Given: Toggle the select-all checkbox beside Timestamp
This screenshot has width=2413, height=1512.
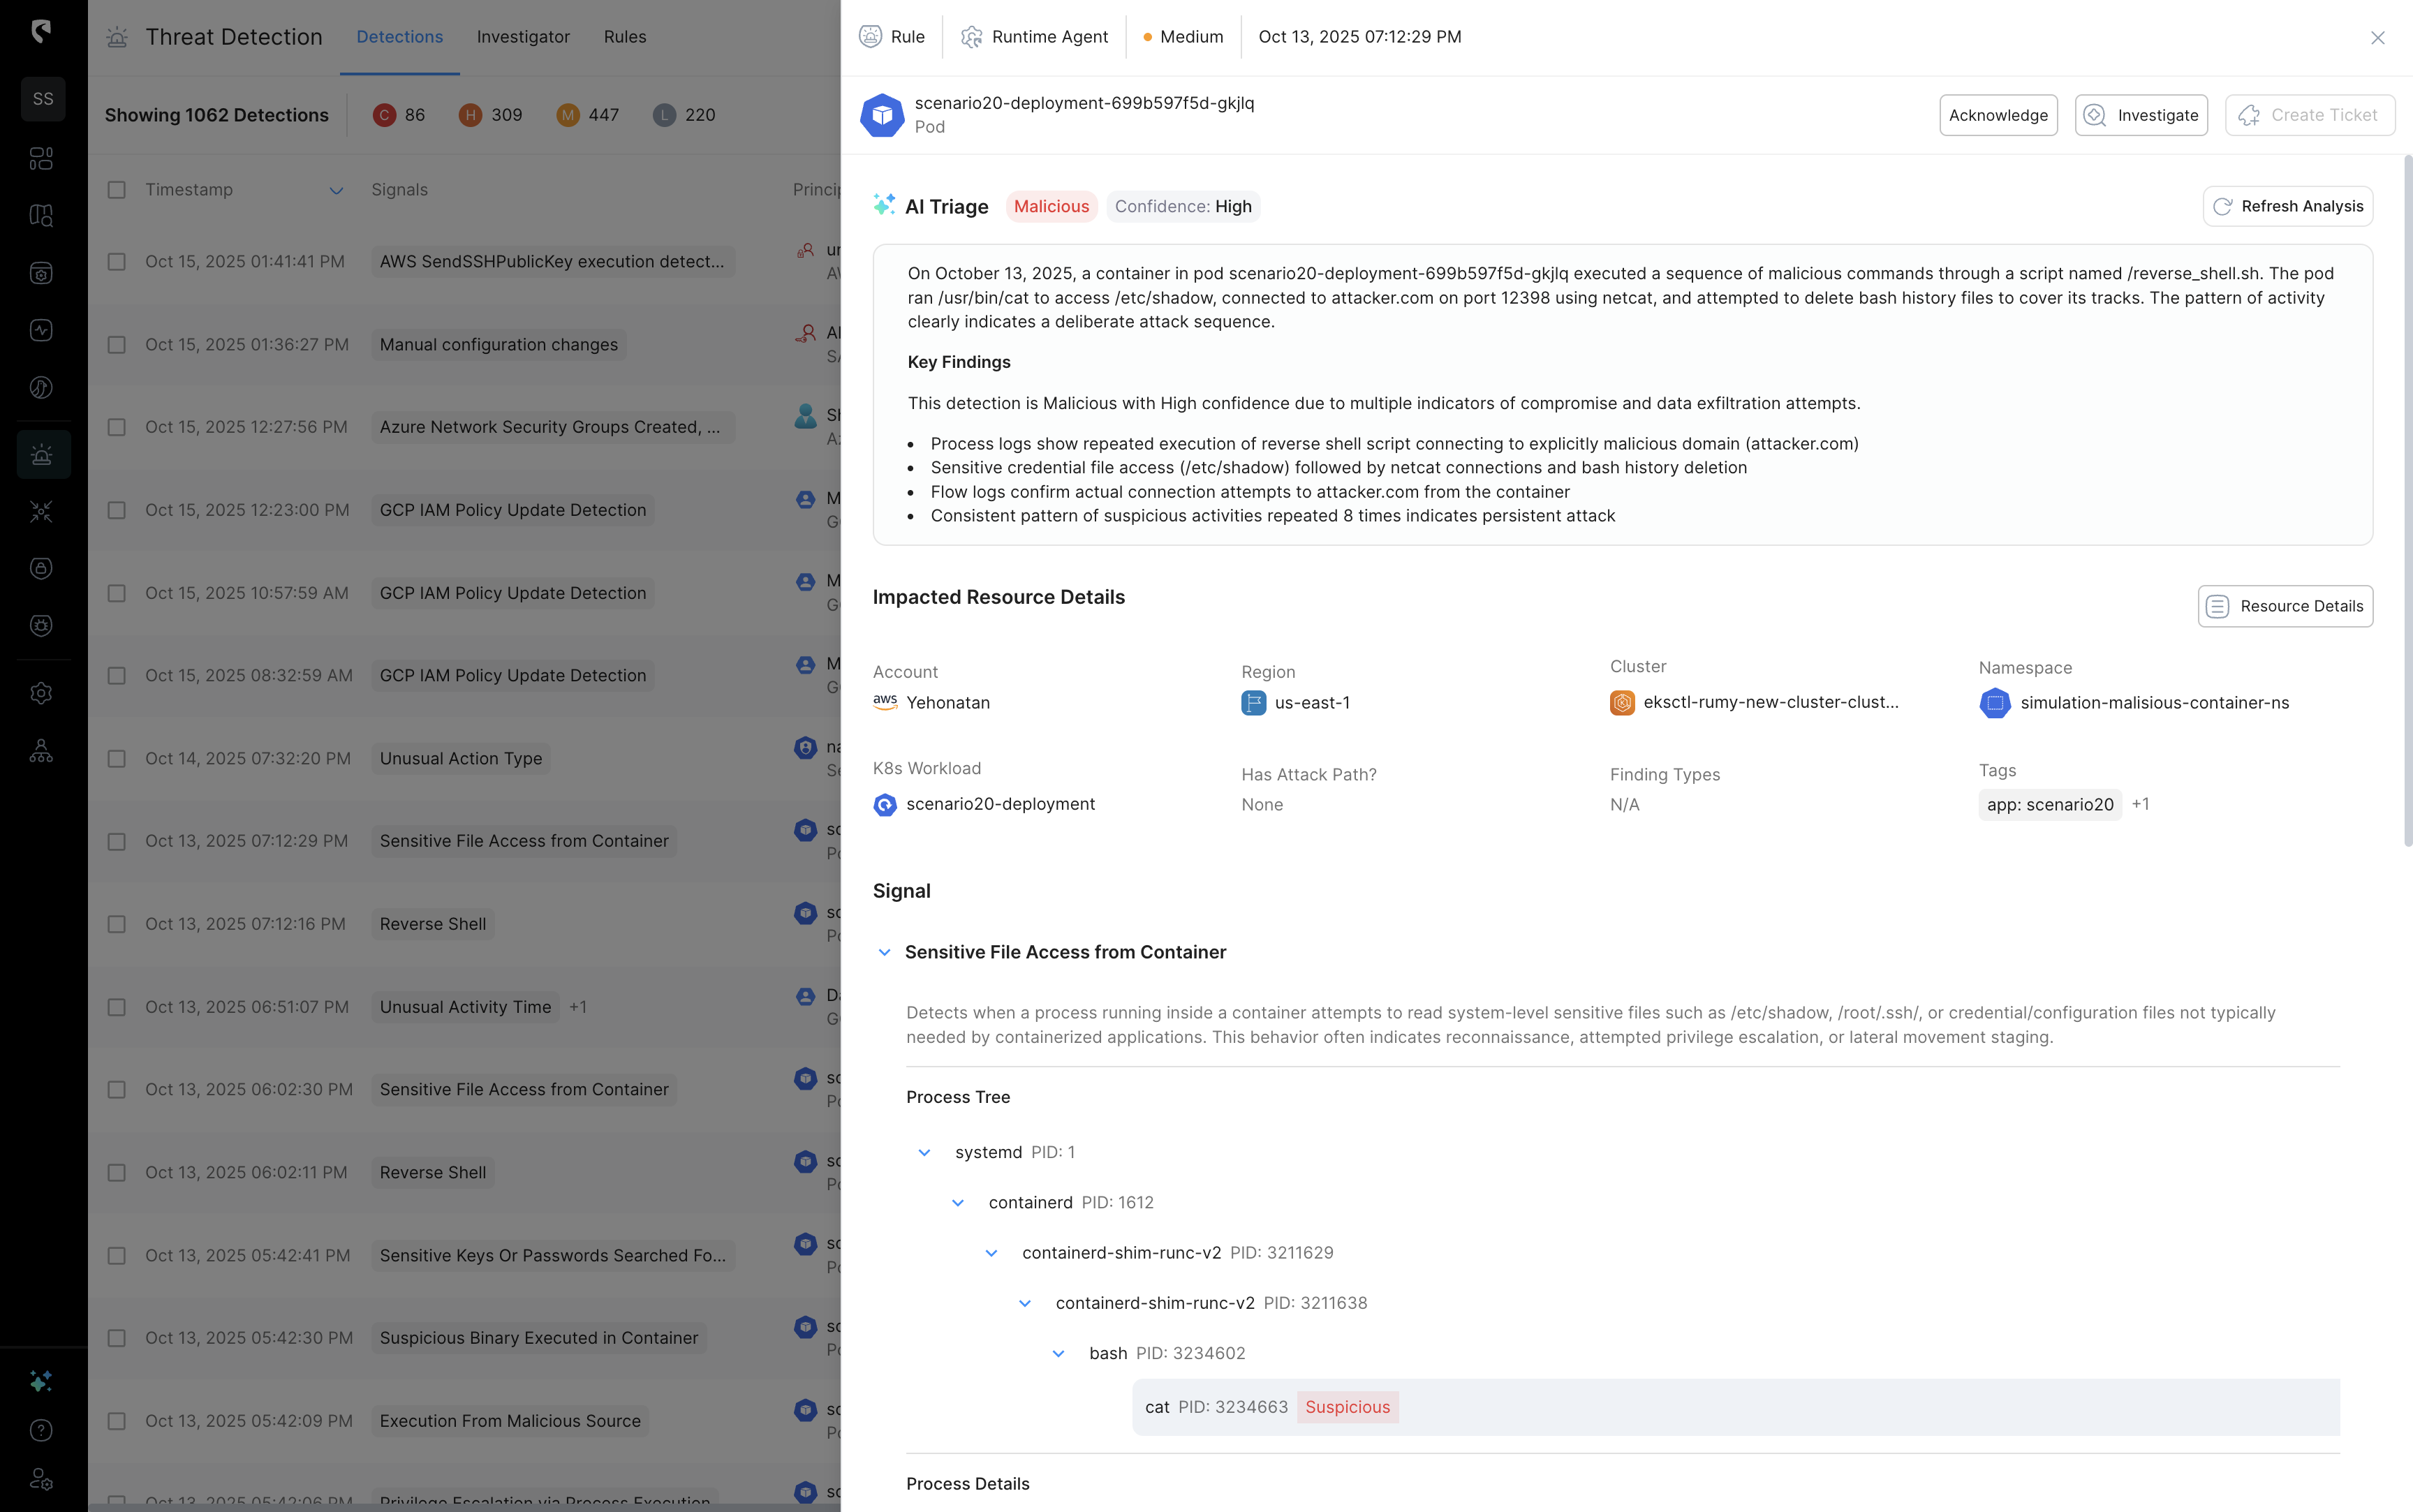Looking at the screenshot, I should 117,190.
